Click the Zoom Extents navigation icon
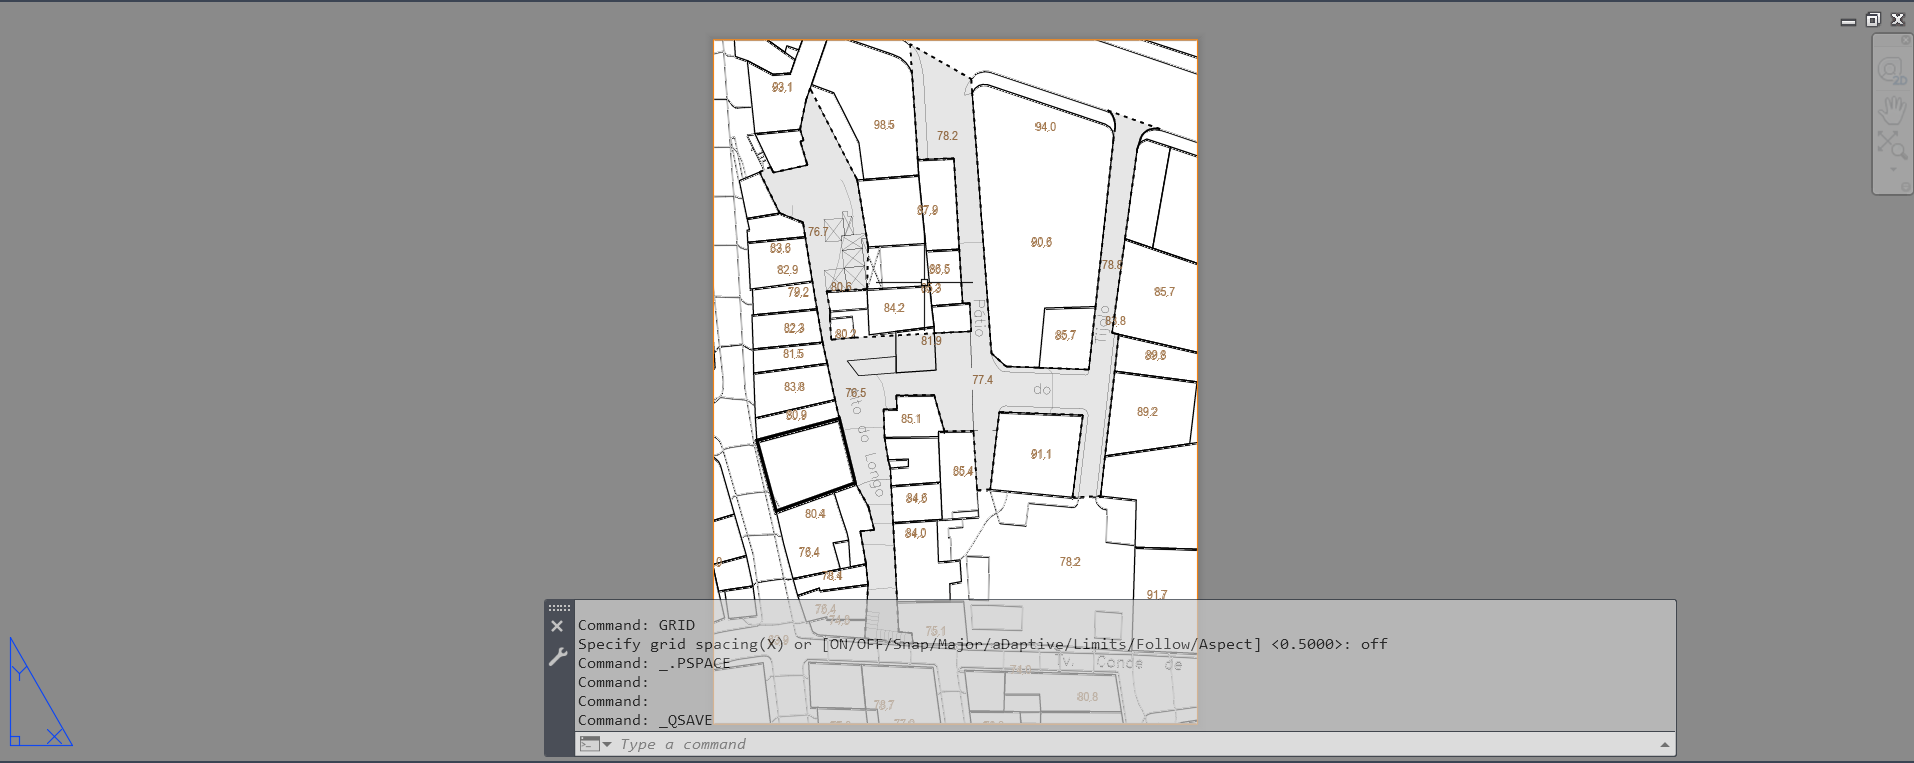Viewport: 1914px width, 763px height. (x=1892, y=144)
